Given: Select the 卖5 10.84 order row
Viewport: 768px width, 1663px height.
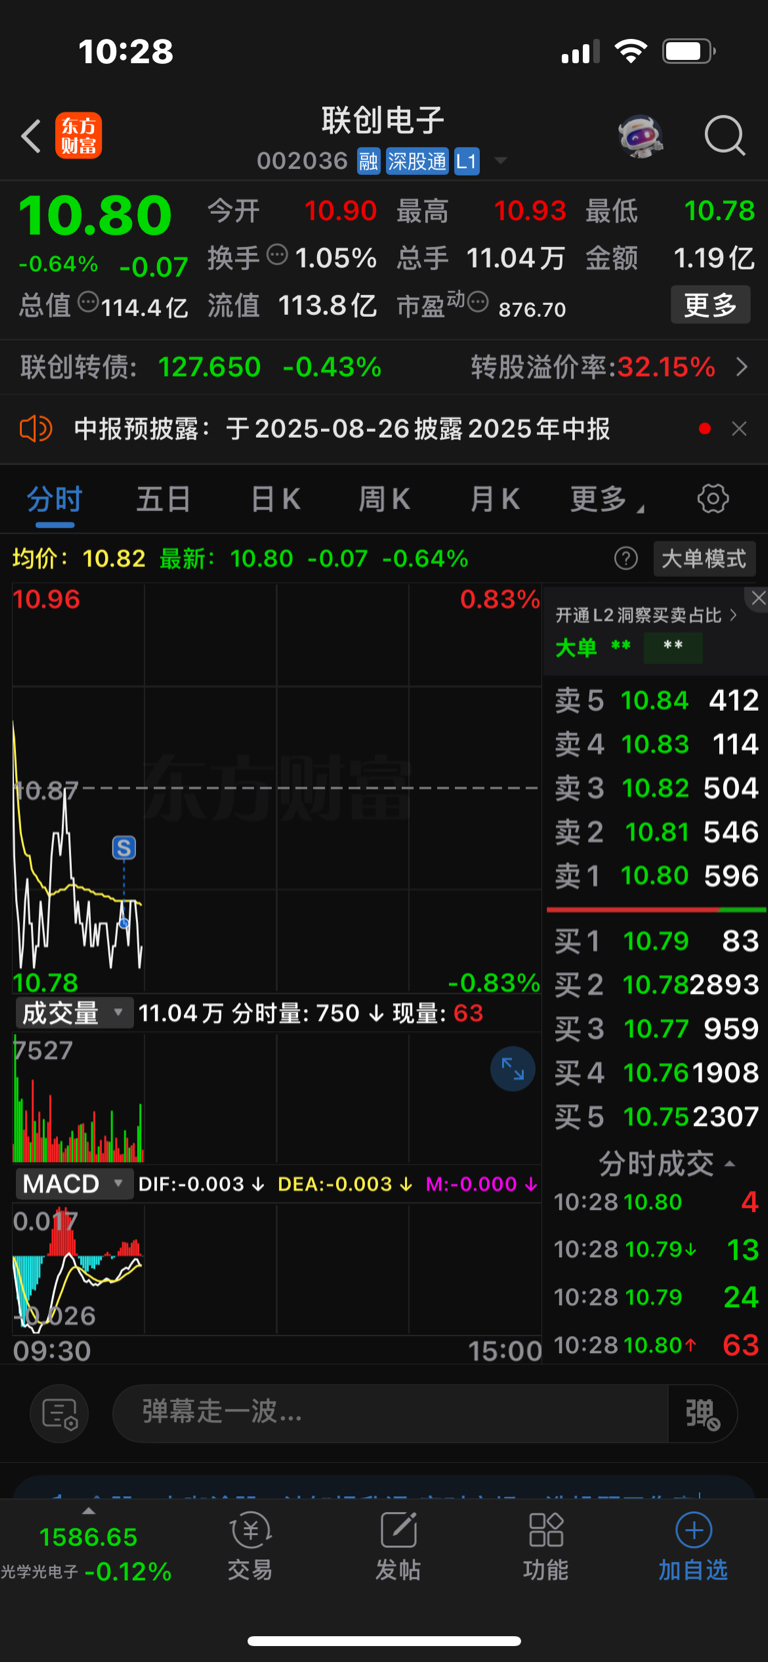Looking at the screenshot, I should tap(656, 700).
